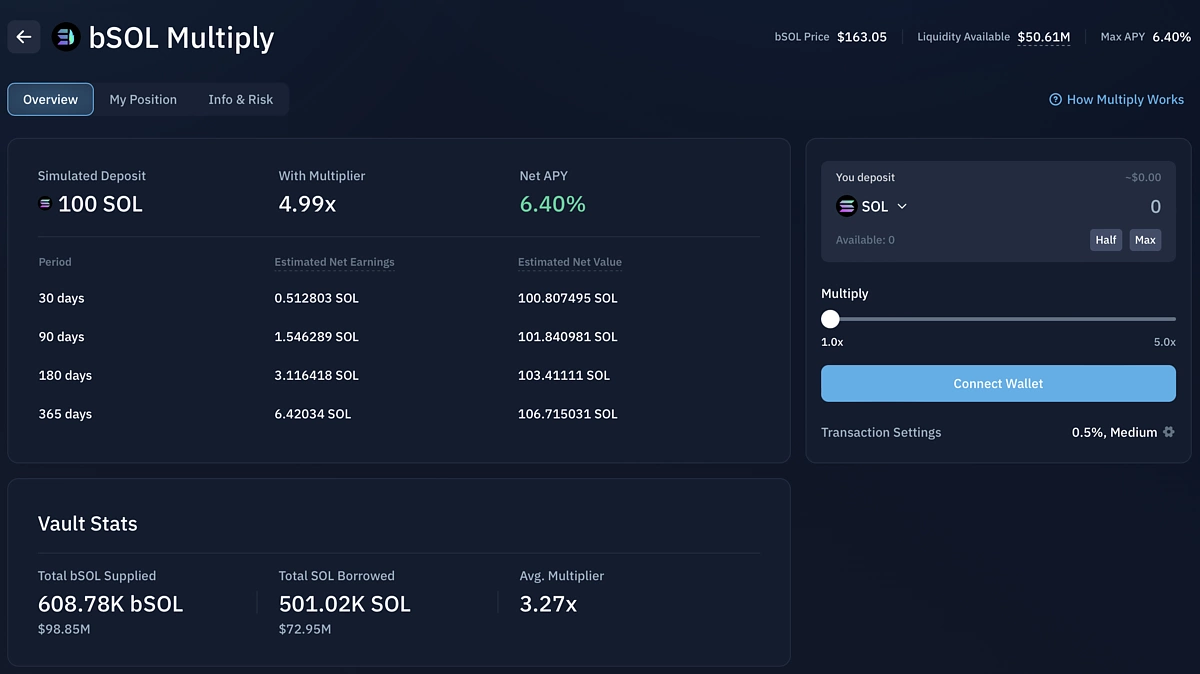Screen dimensions: 1200x674
Task: Open the gear icon next to Transaction Settings
Action: pyautogui.click(x=1168, y=432)
